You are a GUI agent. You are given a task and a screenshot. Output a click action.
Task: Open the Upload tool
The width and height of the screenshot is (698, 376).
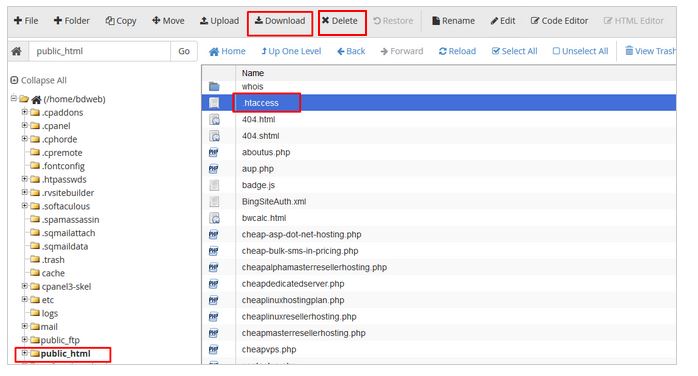[x=219, y=21]
